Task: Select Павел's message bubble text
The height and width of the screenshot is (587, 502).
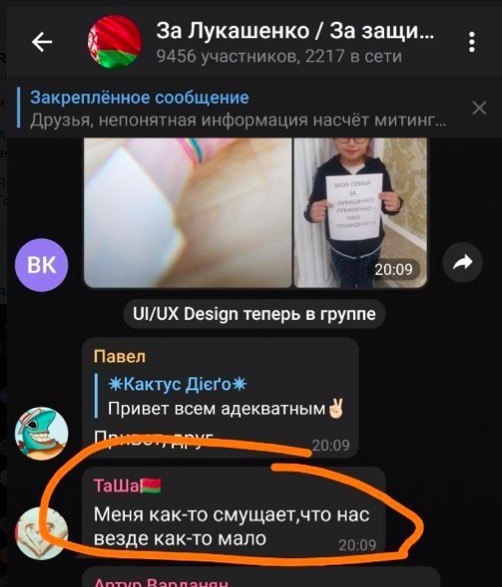Action: click(x=153, y=437)
